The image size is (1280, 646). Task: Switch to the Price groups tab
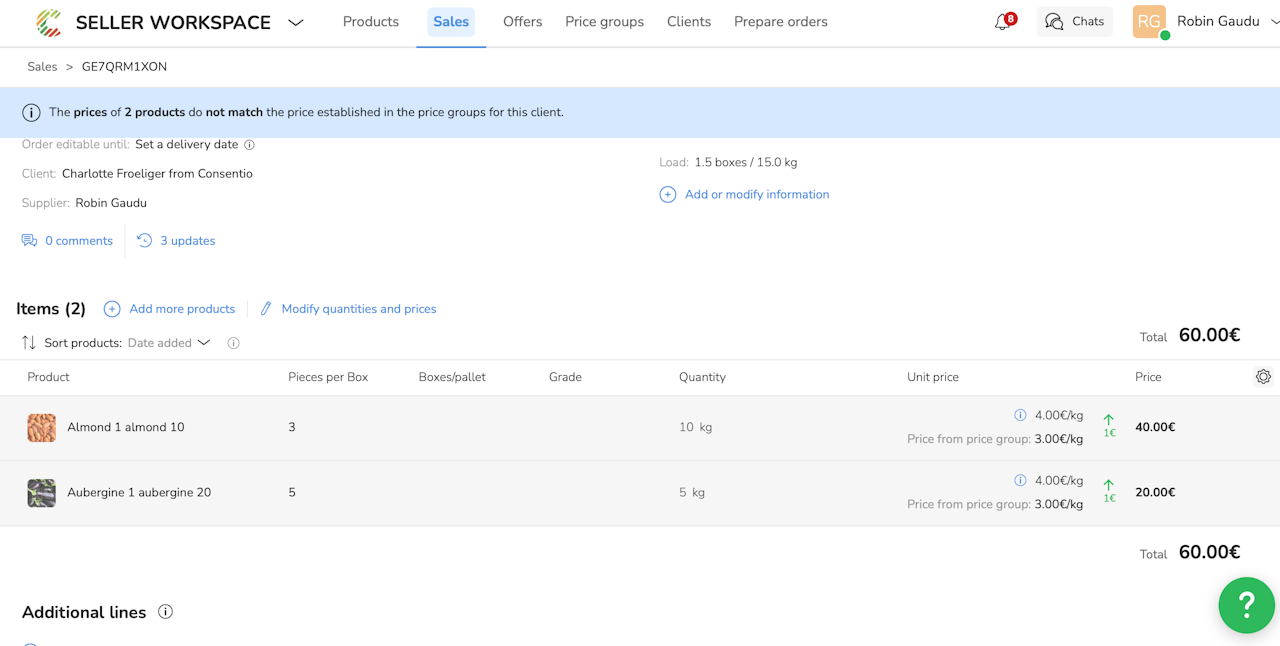click(x=604, y=22)
